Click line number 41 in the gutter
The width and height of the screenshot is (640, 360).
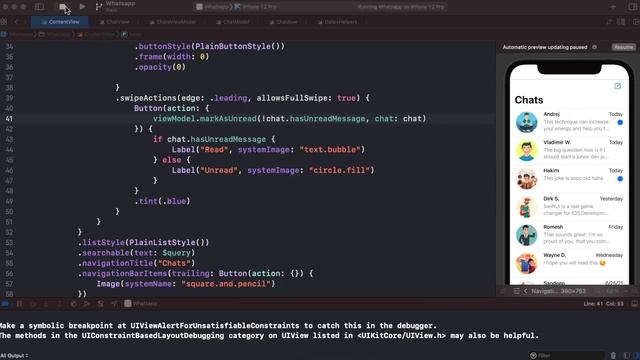click(9, 119)
